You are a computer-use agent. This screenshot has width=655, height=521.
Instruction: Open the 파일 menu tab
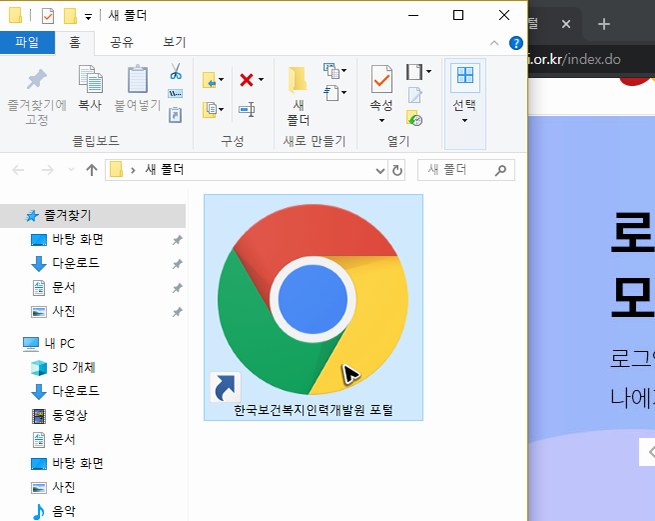(27, 42)
